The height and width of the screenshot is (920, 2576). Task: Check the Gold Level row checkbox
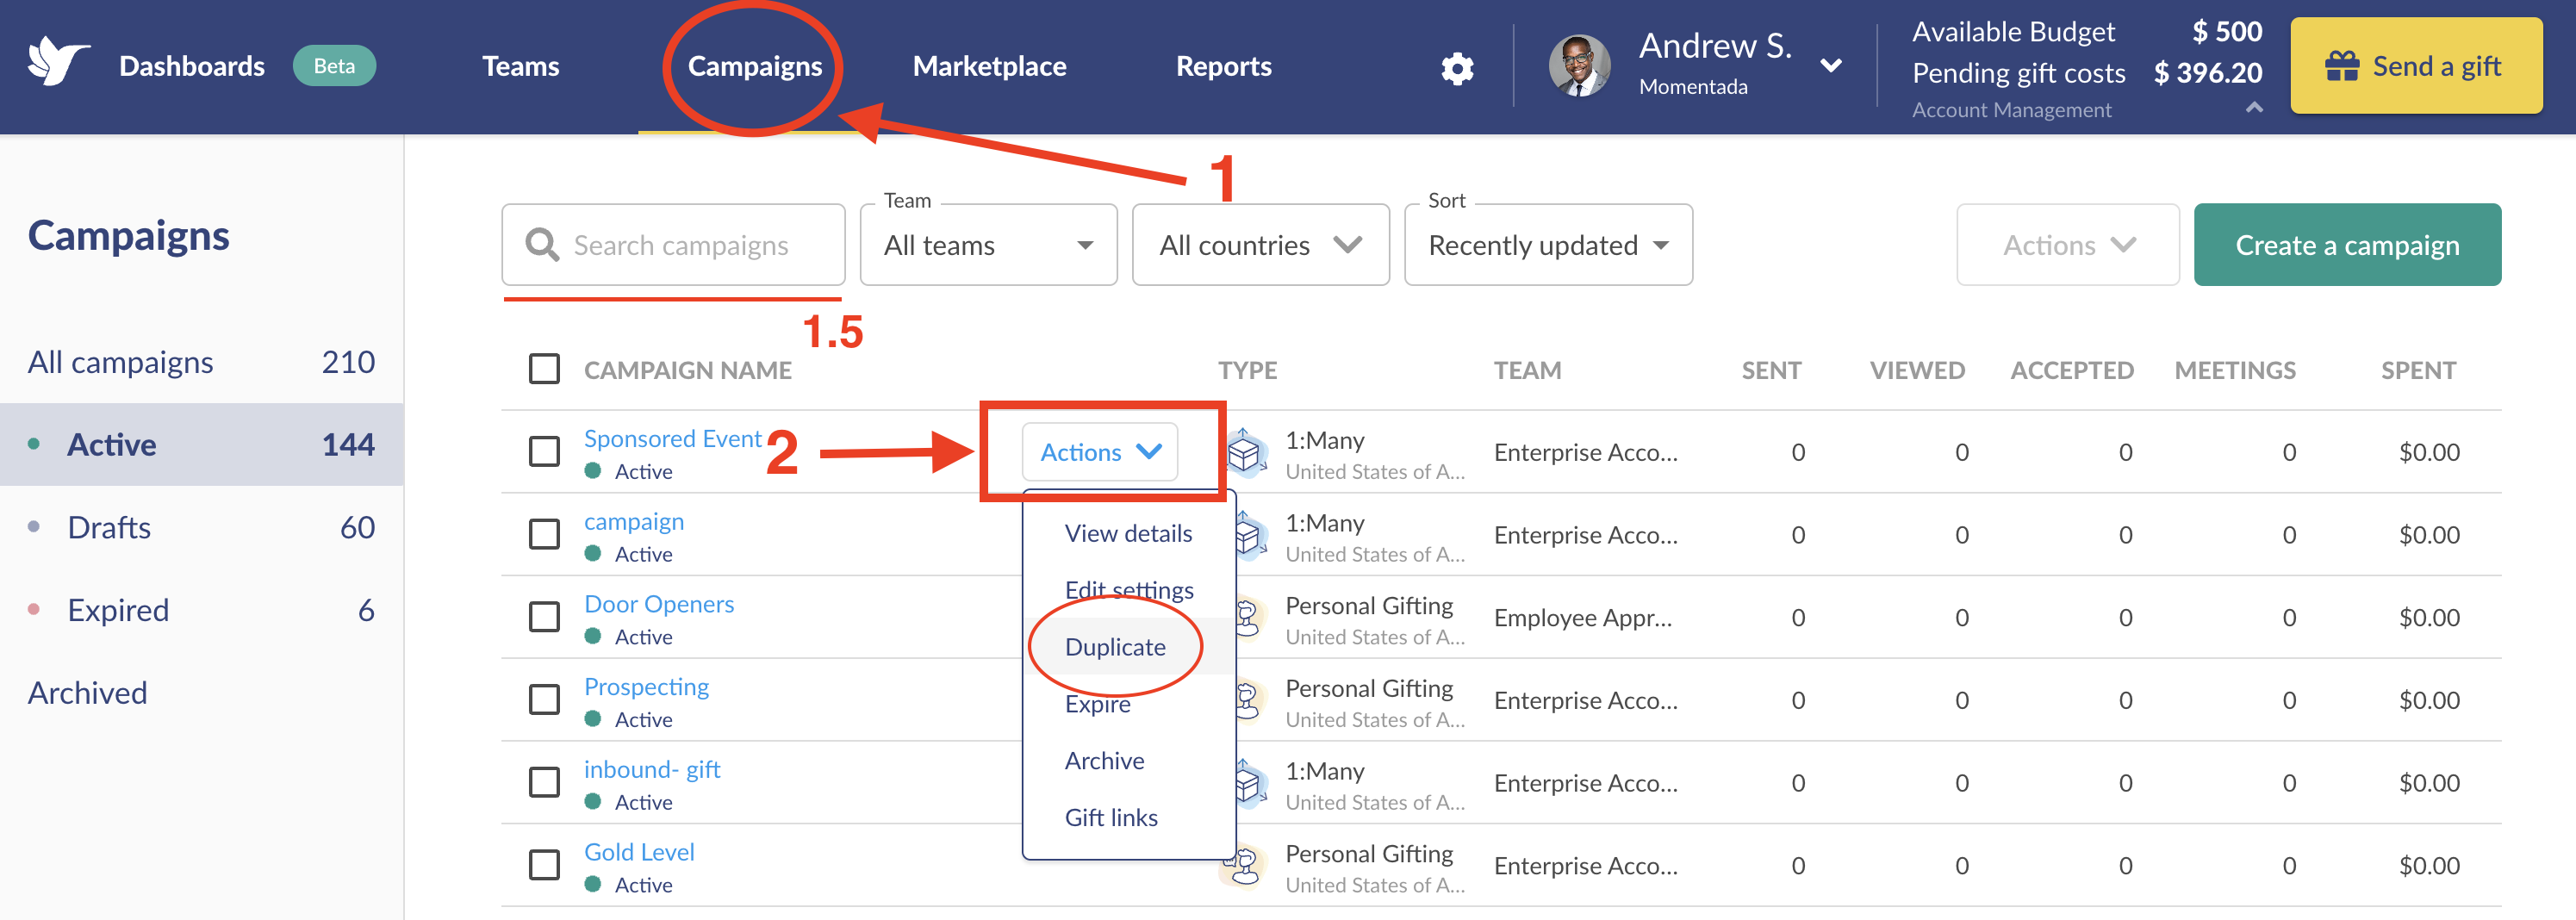click(x=544, y=865)
